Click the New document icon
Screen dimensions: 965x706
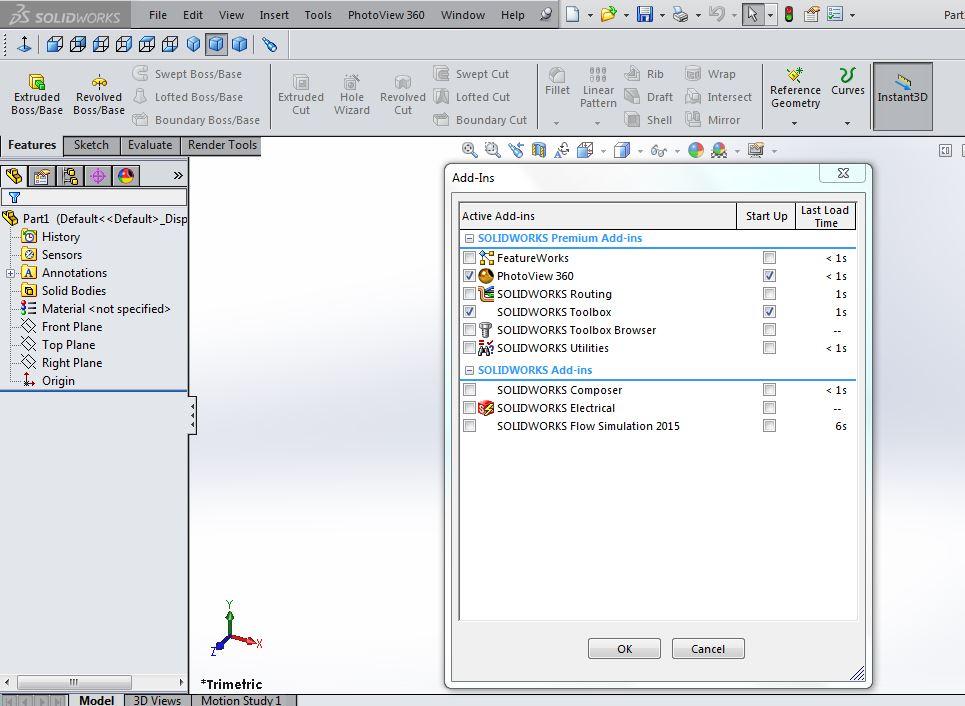572,14
